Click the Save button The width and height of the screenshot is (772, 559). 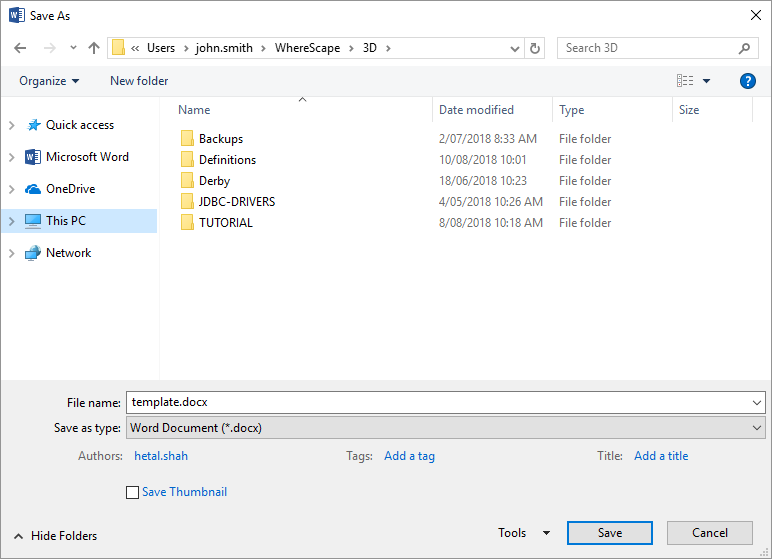point(609,533)
